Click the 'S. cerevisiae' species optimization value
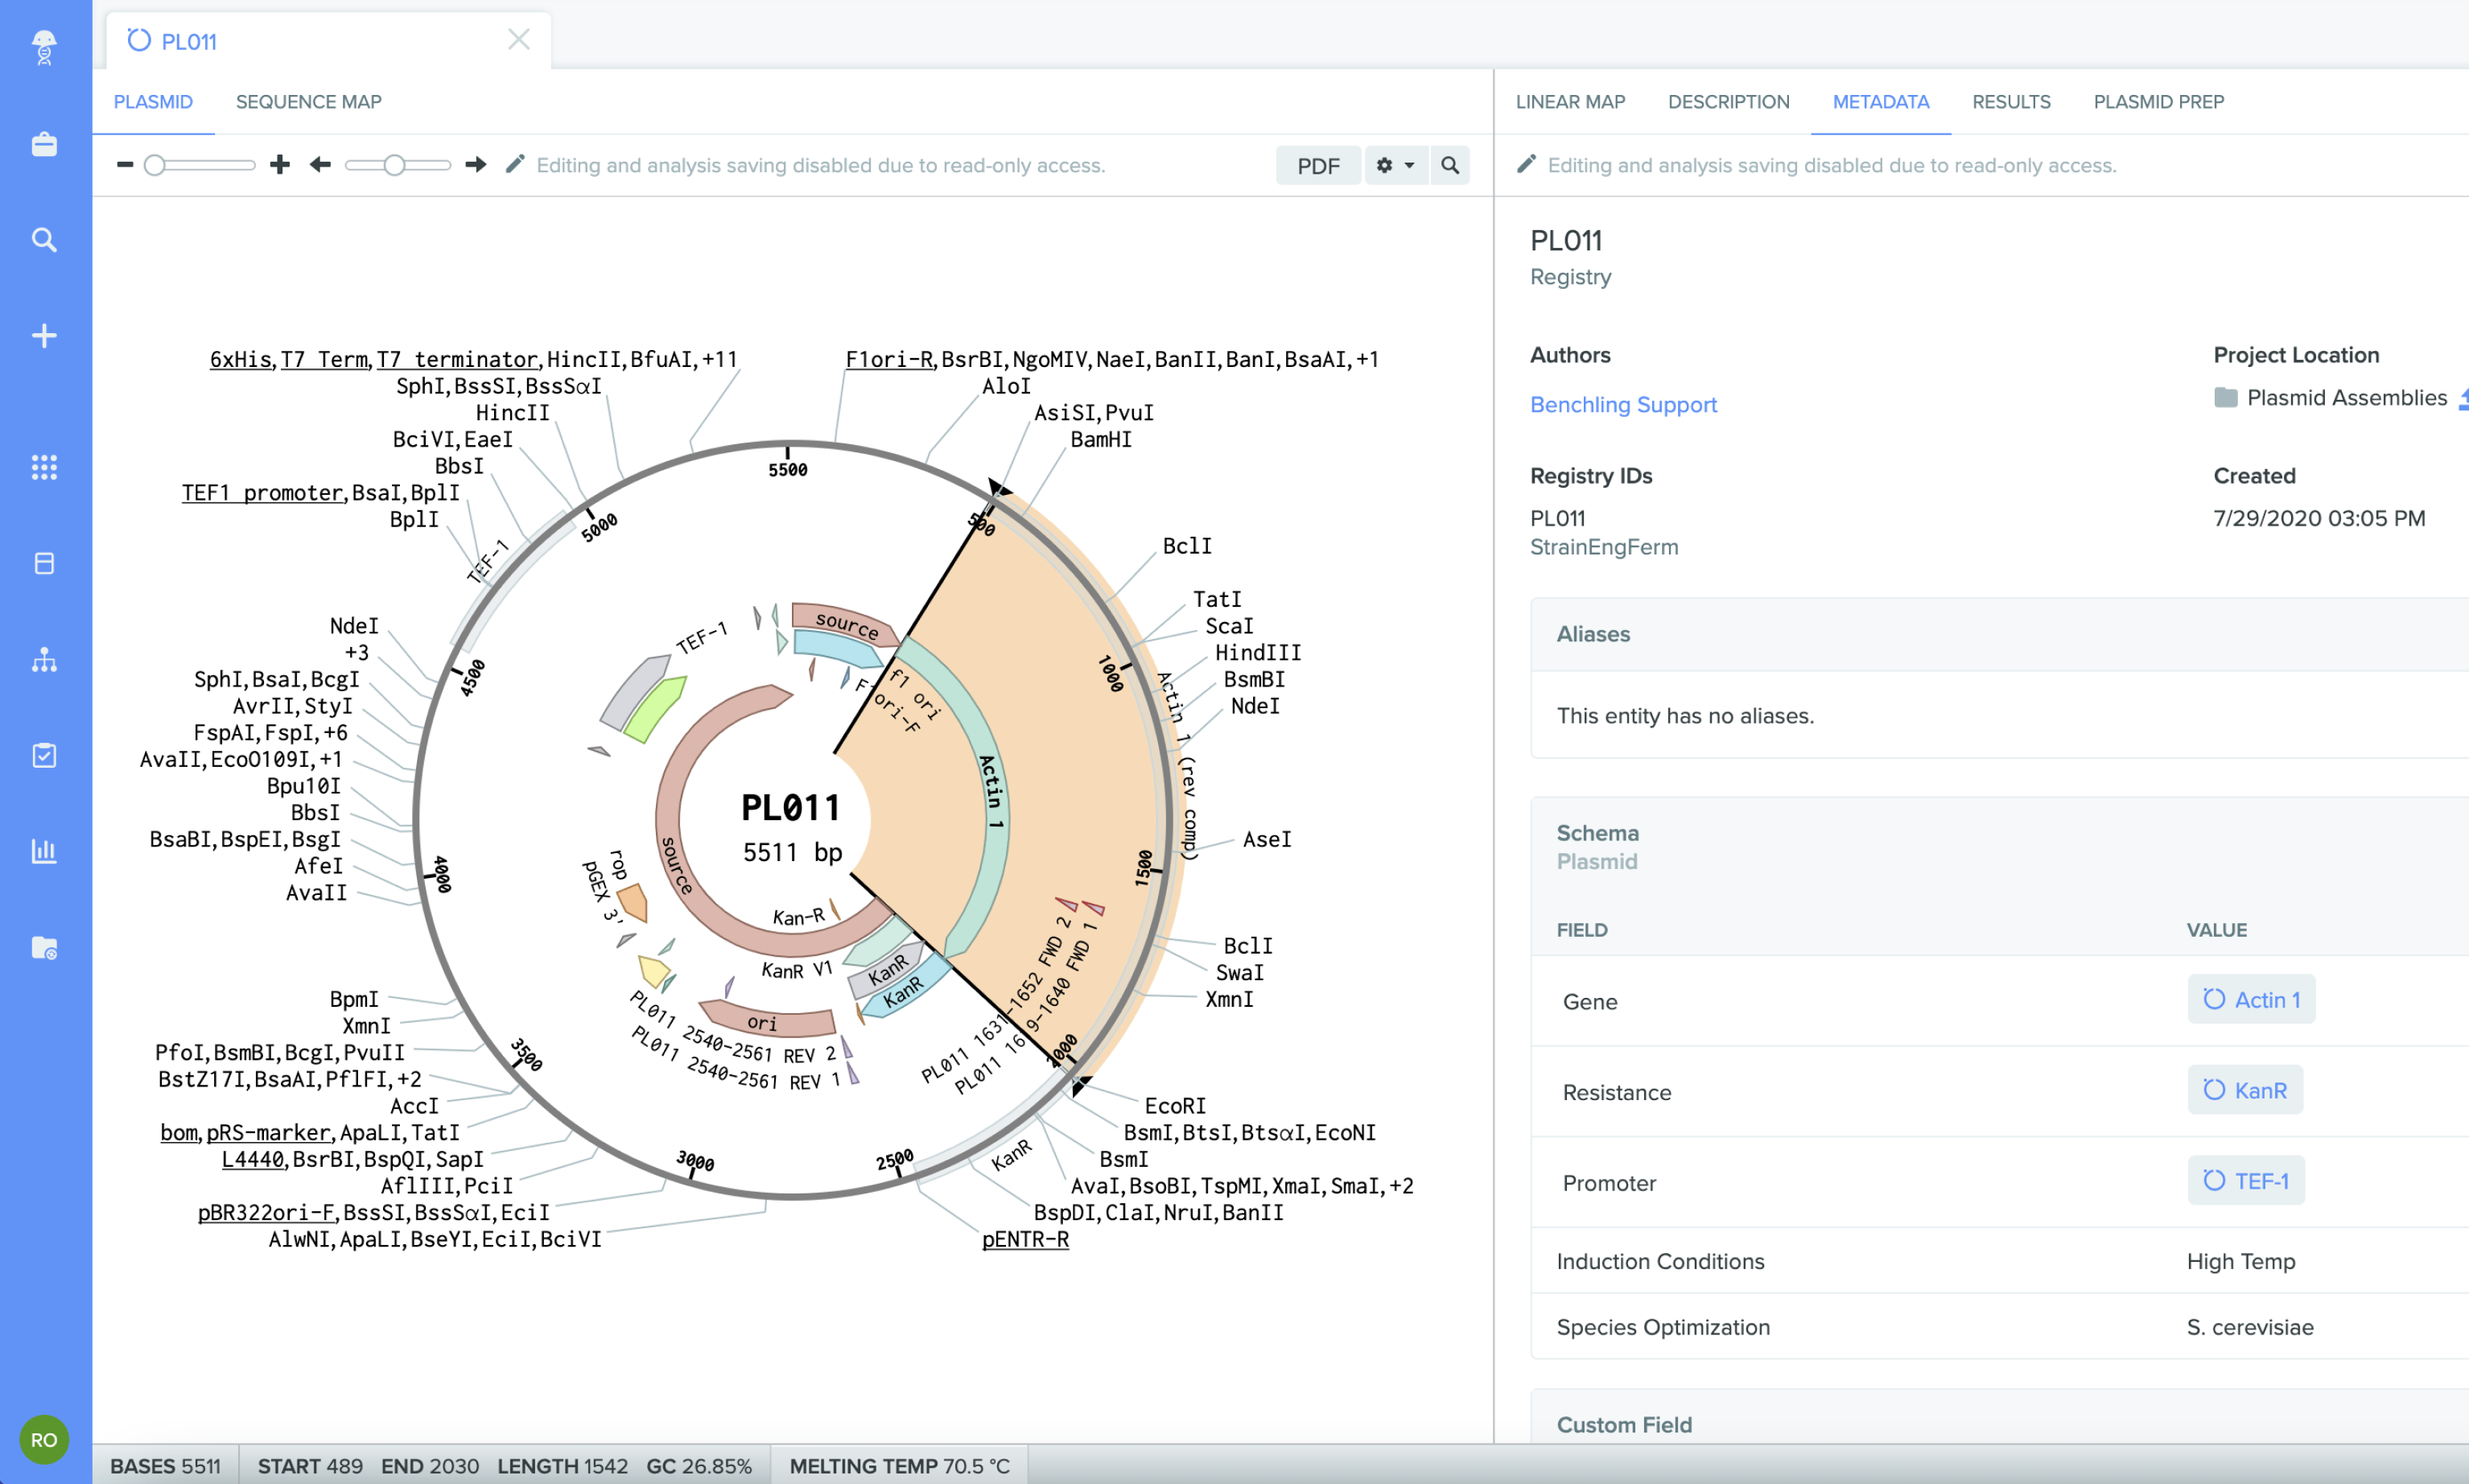The image size is (2469, 1484). tap(2249, 1327)
